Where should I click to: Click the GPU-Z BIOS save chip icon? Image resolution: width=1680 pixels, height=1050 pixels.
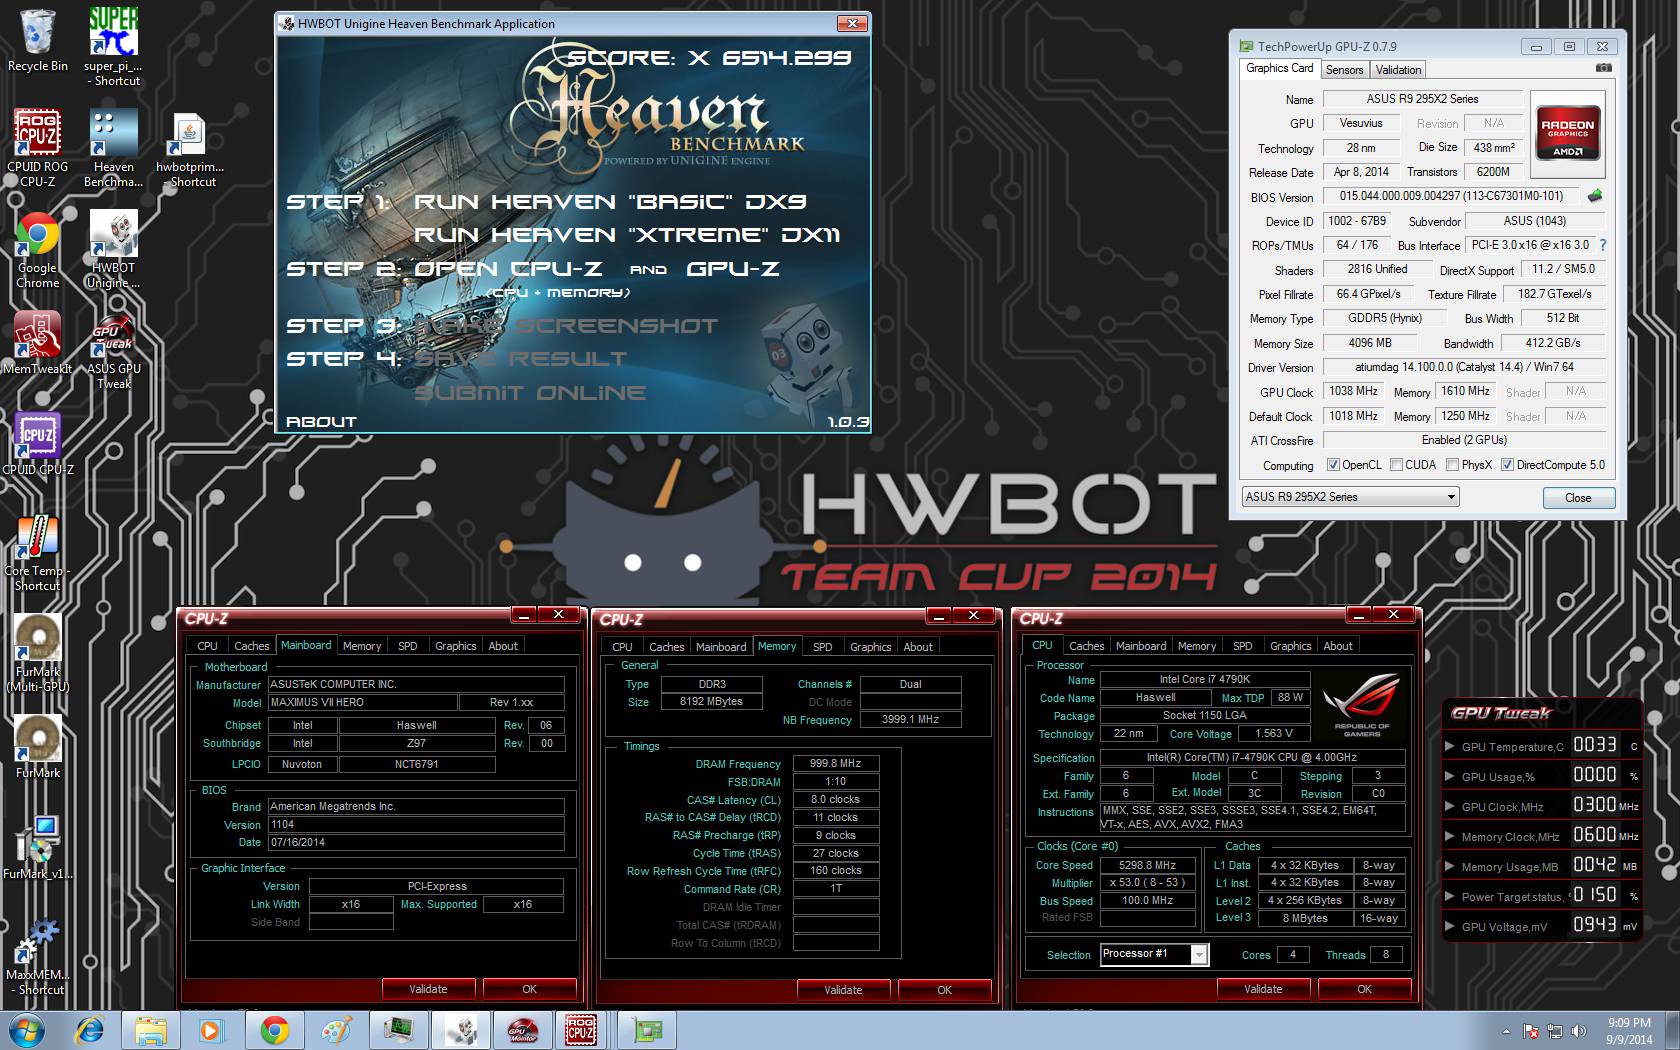(x=1595, y=196)
